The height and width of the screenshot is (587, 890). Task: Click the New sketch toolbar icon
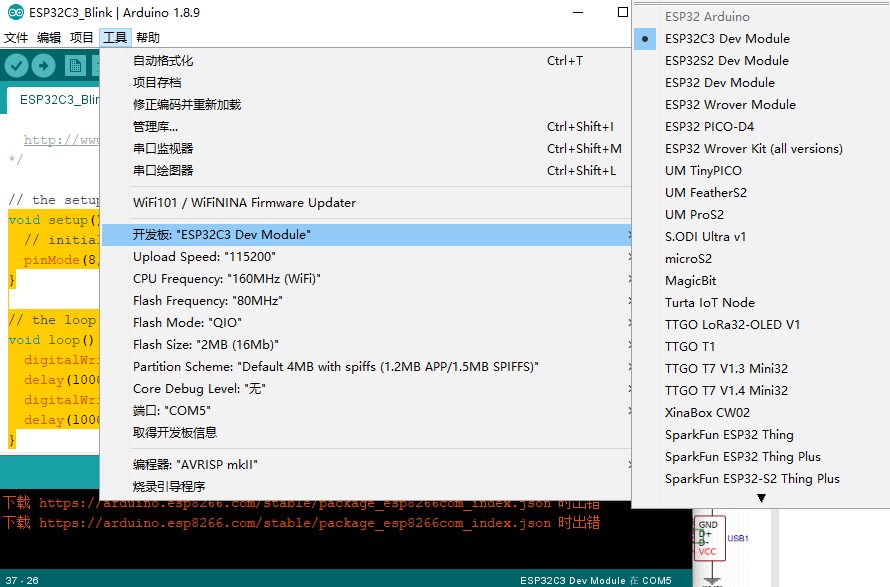[x=75, y=66]
